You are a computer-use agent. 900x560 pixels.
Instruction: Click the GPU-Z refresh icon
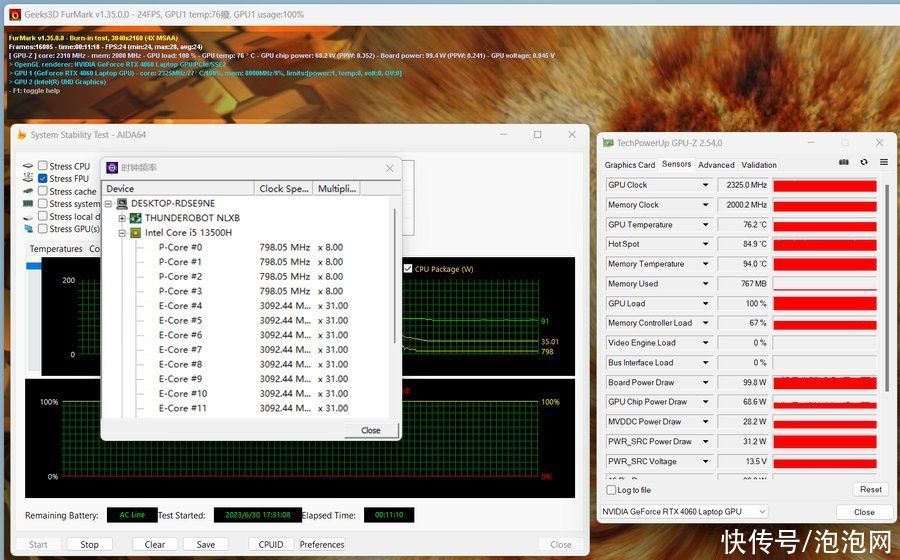click(864, 162)
